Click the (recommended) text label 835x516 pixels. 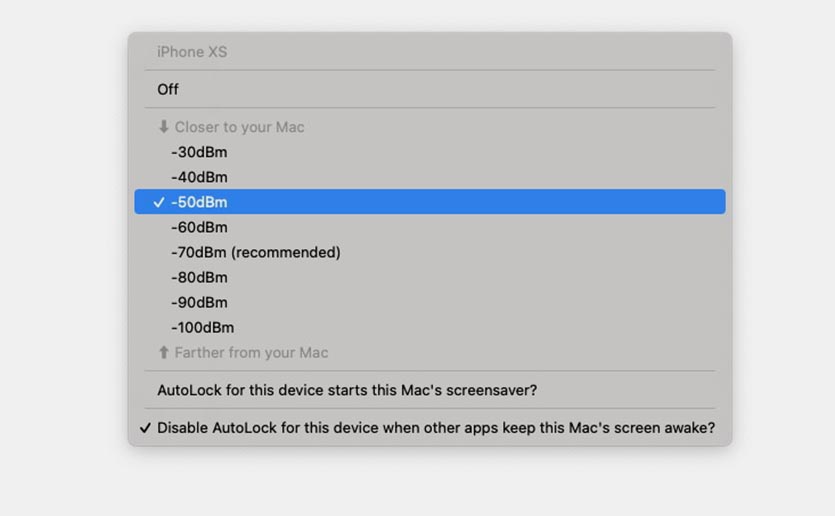(286, 252)
